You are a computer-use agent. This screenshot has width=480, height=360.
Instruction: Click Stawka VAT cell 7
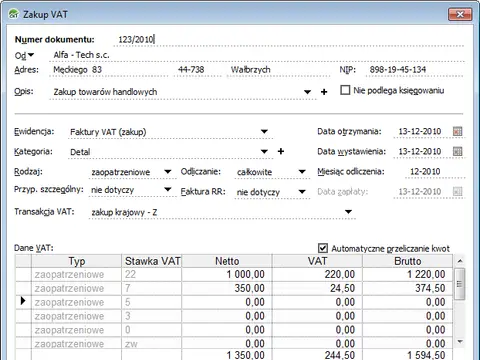tap(152, 288)
